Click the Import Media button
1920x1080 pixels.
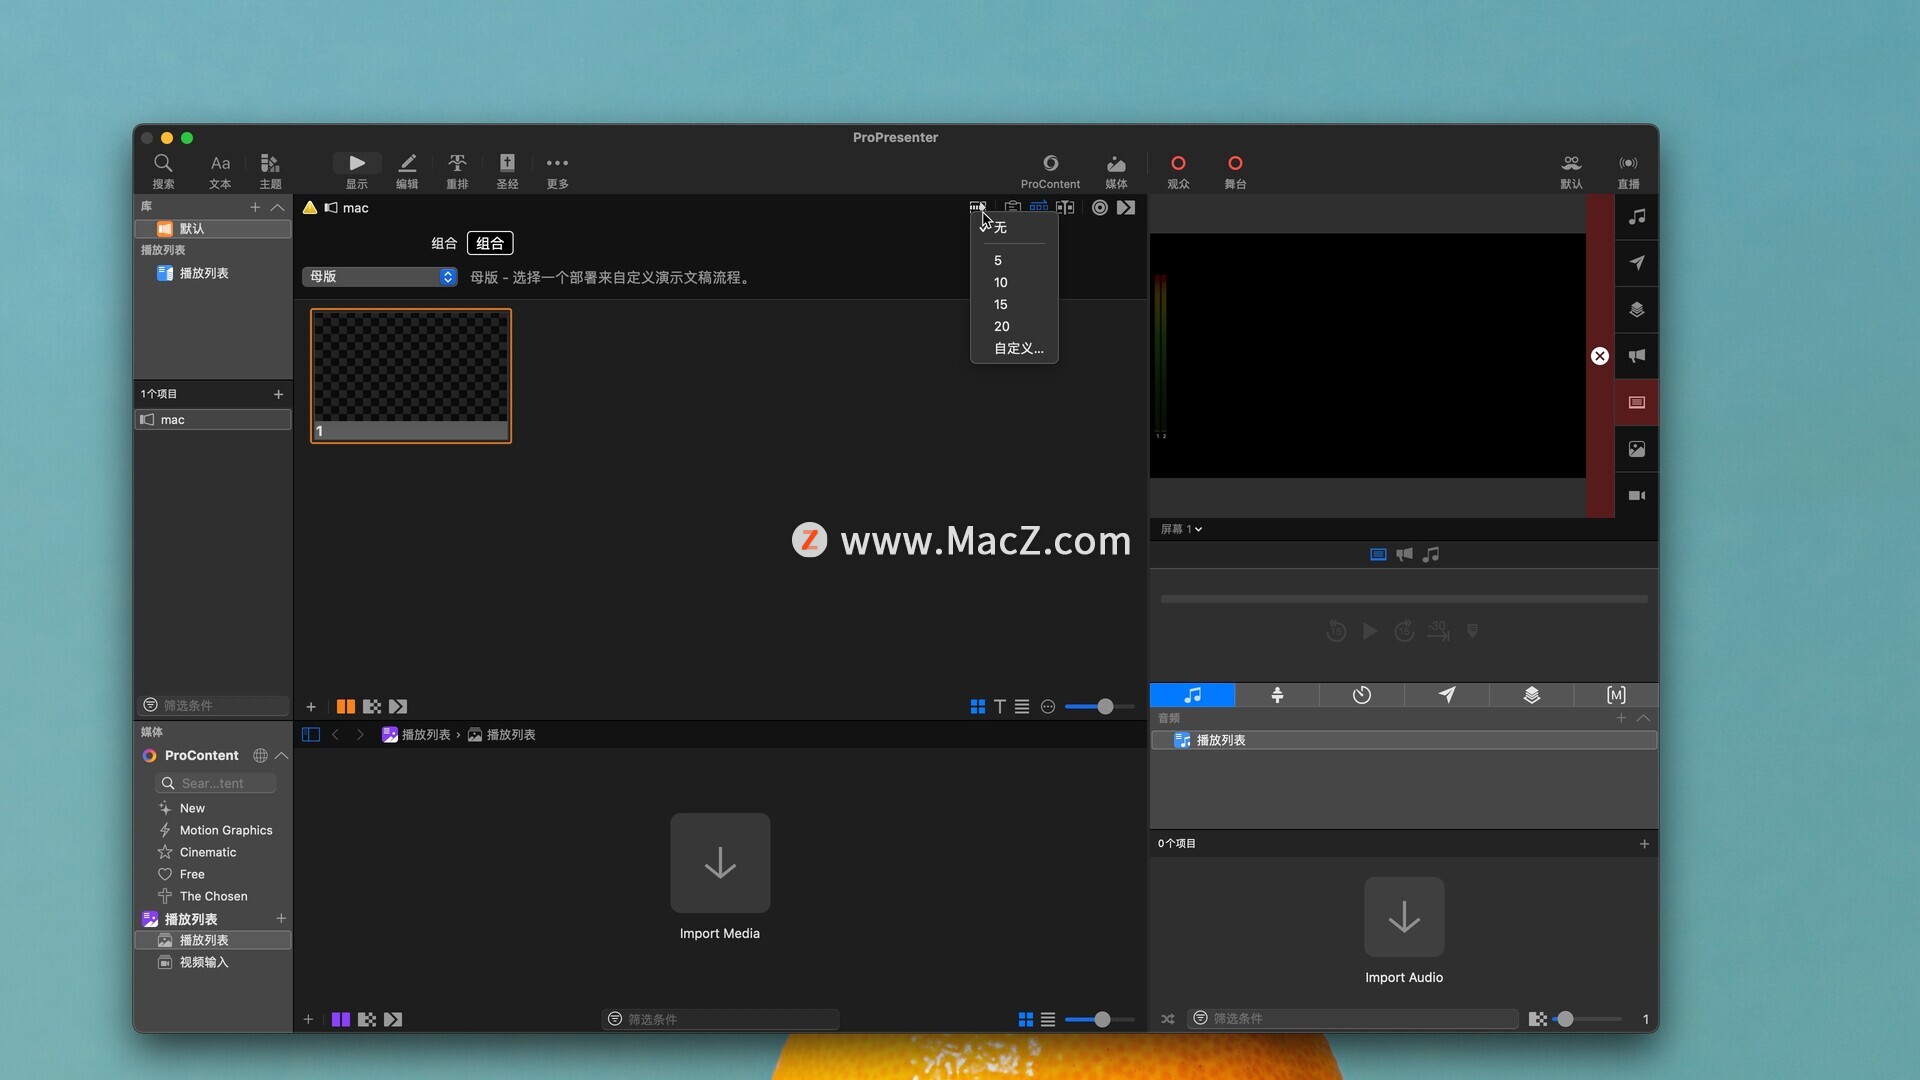pos(720,863)
